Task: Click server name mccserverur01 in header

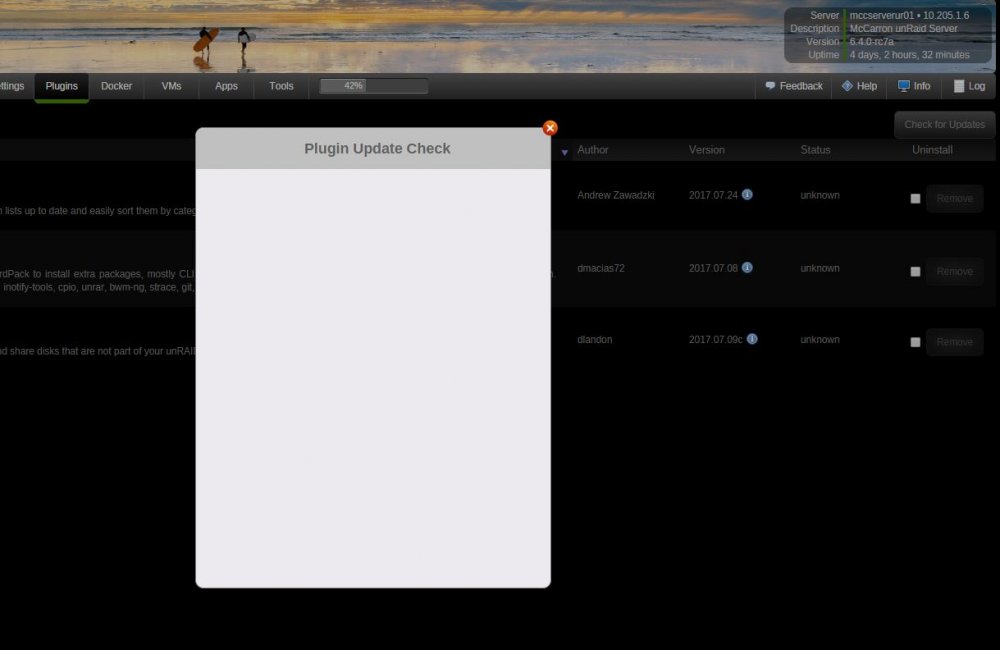Action: point(881,15)
